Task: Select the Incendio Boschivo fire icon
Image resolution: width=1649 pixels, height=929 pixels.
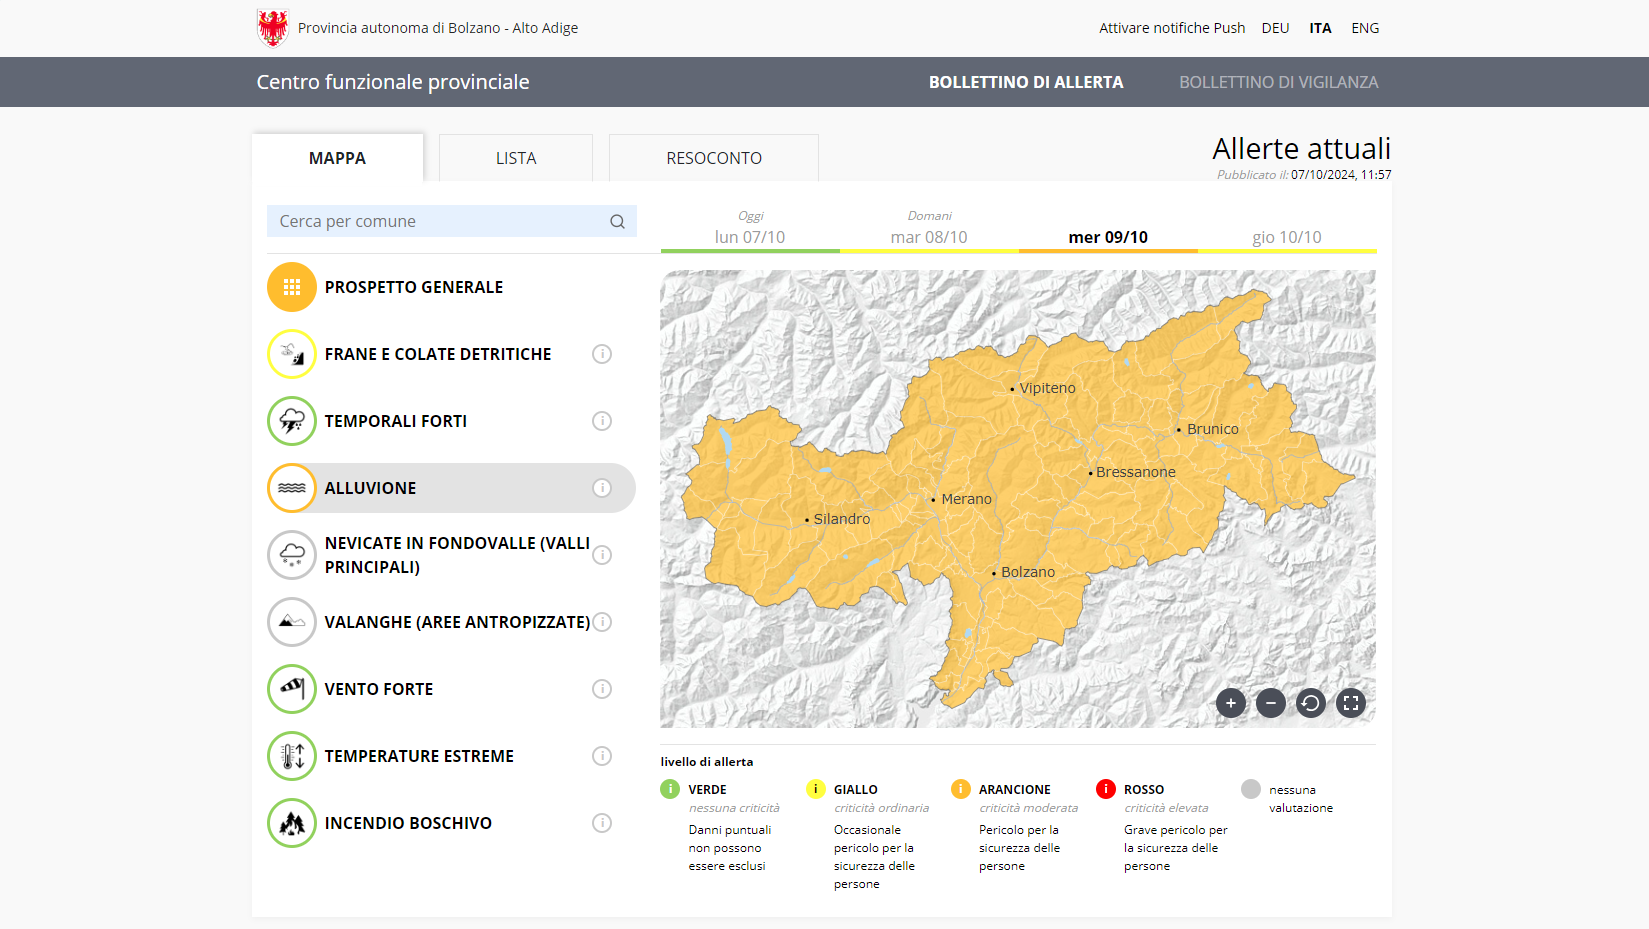Action: pos(291,823)
